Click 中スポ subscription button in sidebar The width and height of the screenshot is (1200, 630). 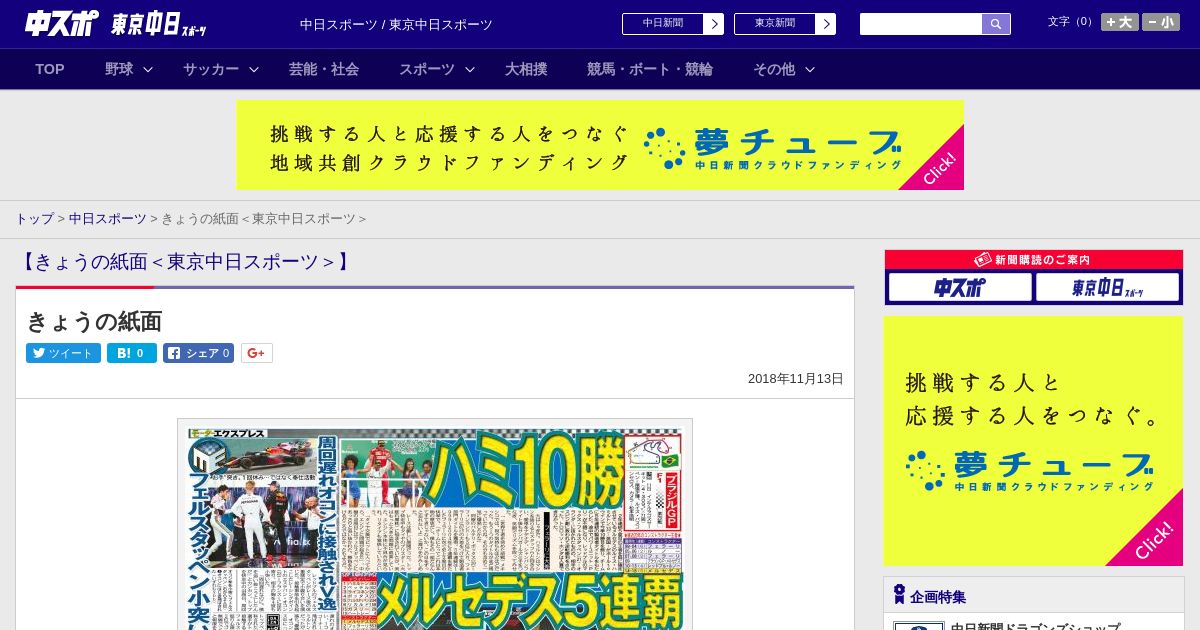click(x=960, y=288)
